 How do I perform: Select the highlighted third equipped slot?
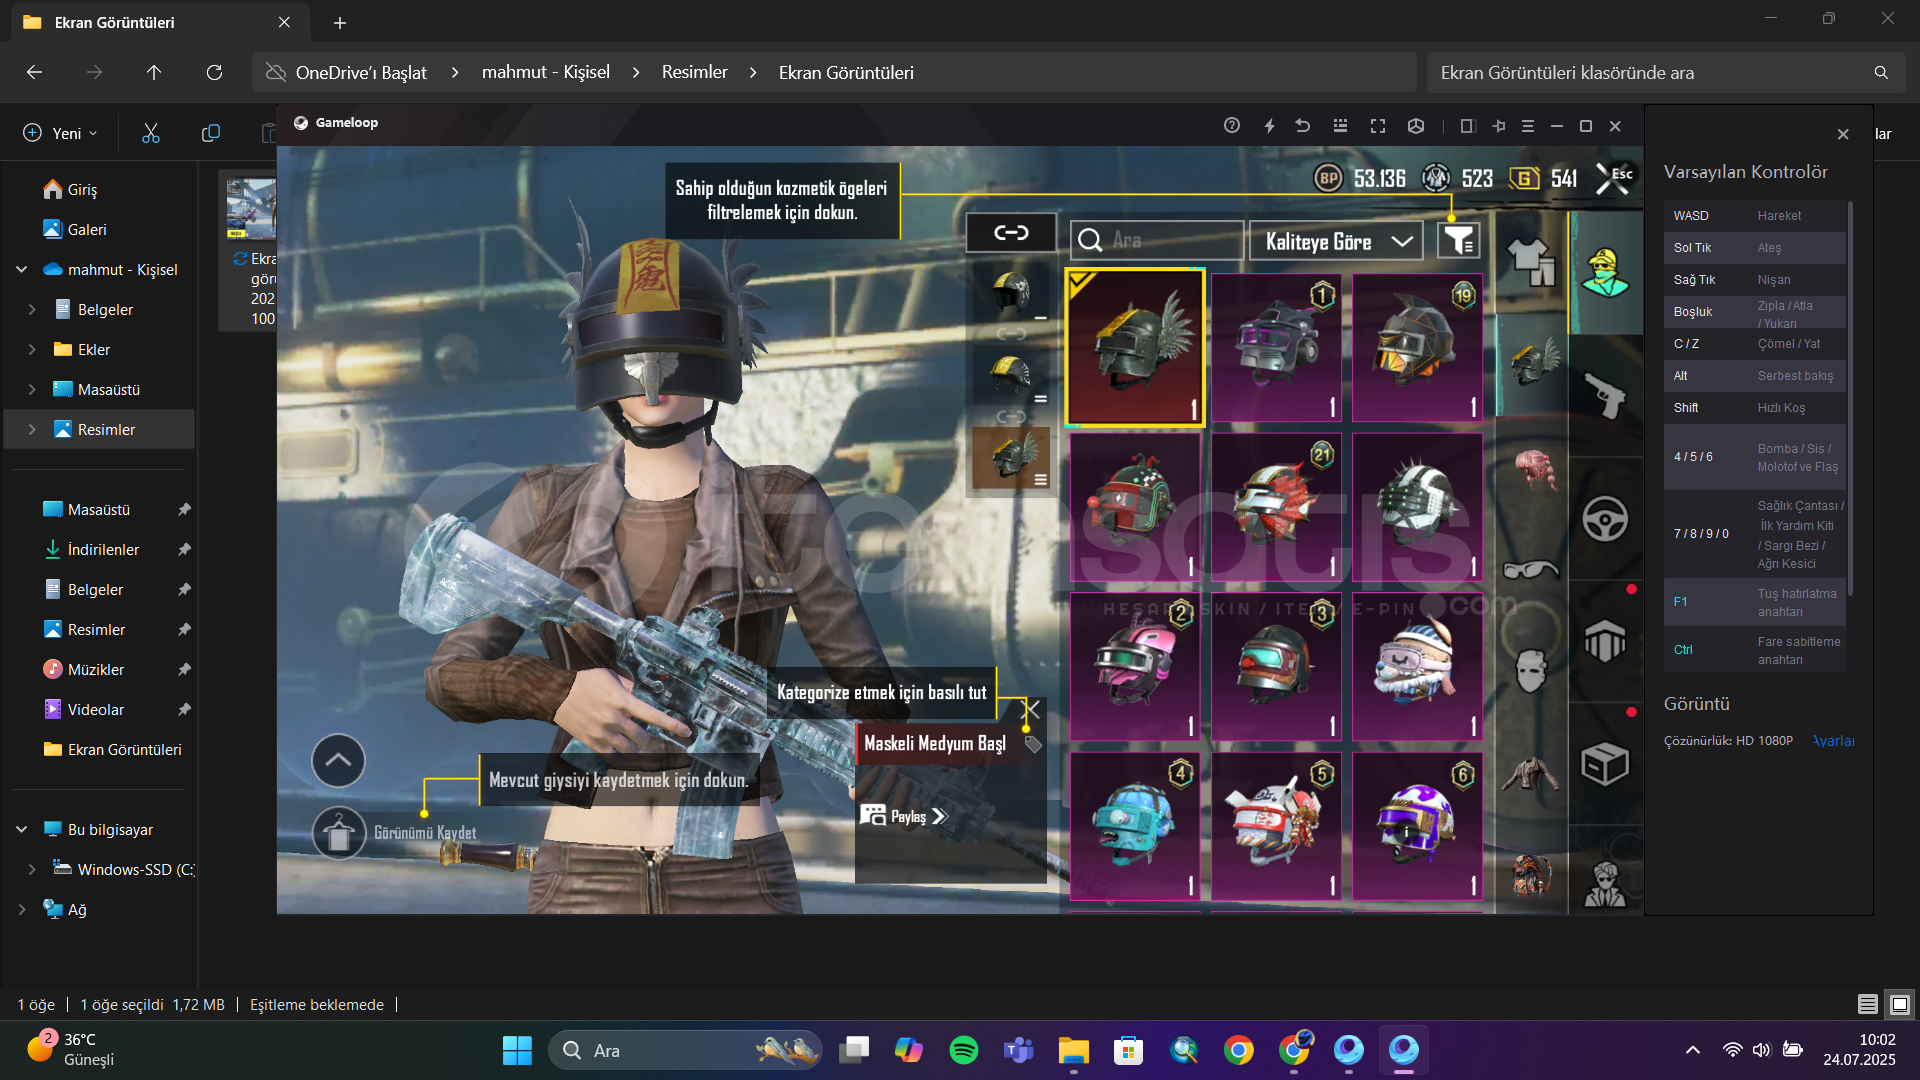tap(1011, 458)
